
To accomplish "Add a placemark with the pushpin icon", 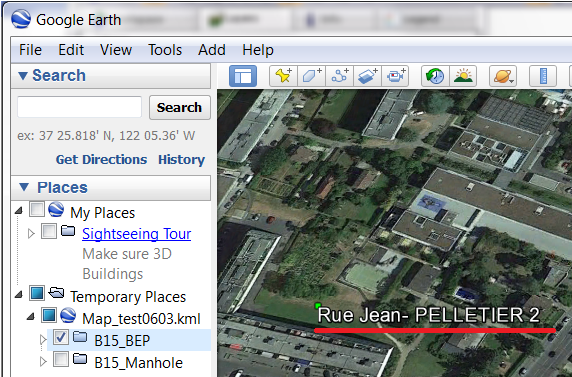I will click(x=283, y=76).
